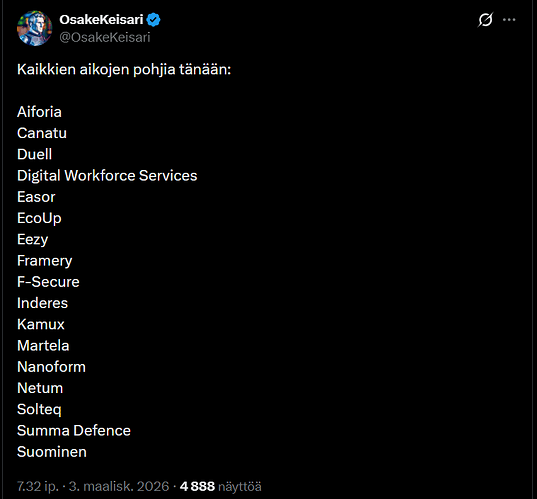This screenshot has width=537, height=499.
Task: Open the @OsakeKeisari handle link
Action: pos(104,37)
